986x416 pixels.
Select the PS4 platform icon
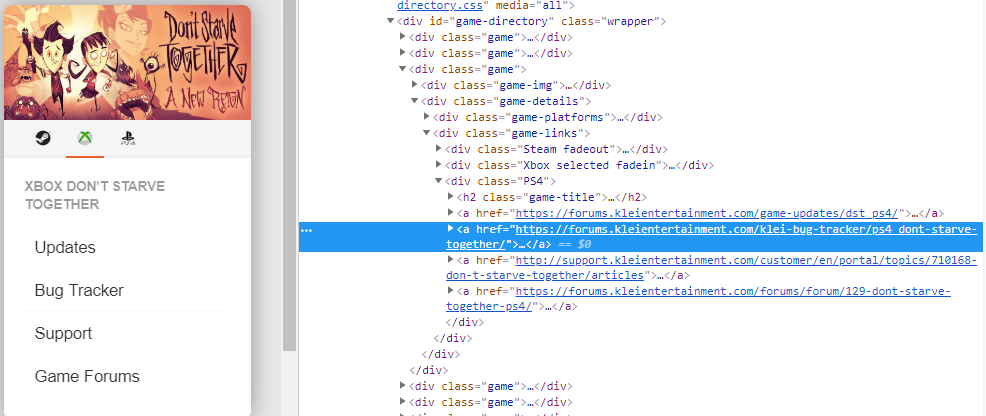pyautogui.click(x=128, y=138)
